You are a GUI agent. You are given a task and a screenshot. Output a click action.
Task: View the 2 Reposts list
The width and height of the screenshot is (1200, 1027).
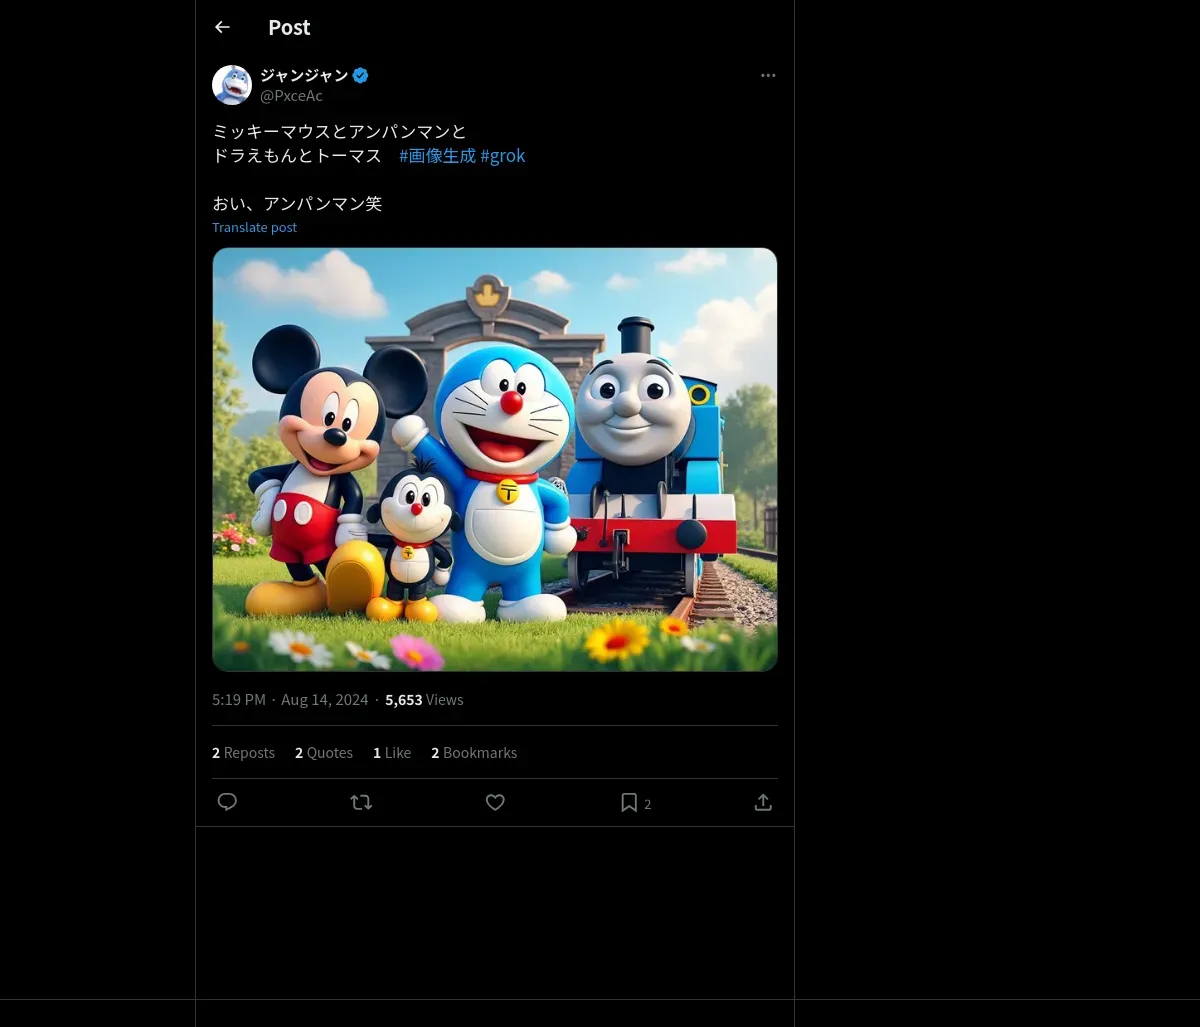pyautogui.click(x=243, y=753)
